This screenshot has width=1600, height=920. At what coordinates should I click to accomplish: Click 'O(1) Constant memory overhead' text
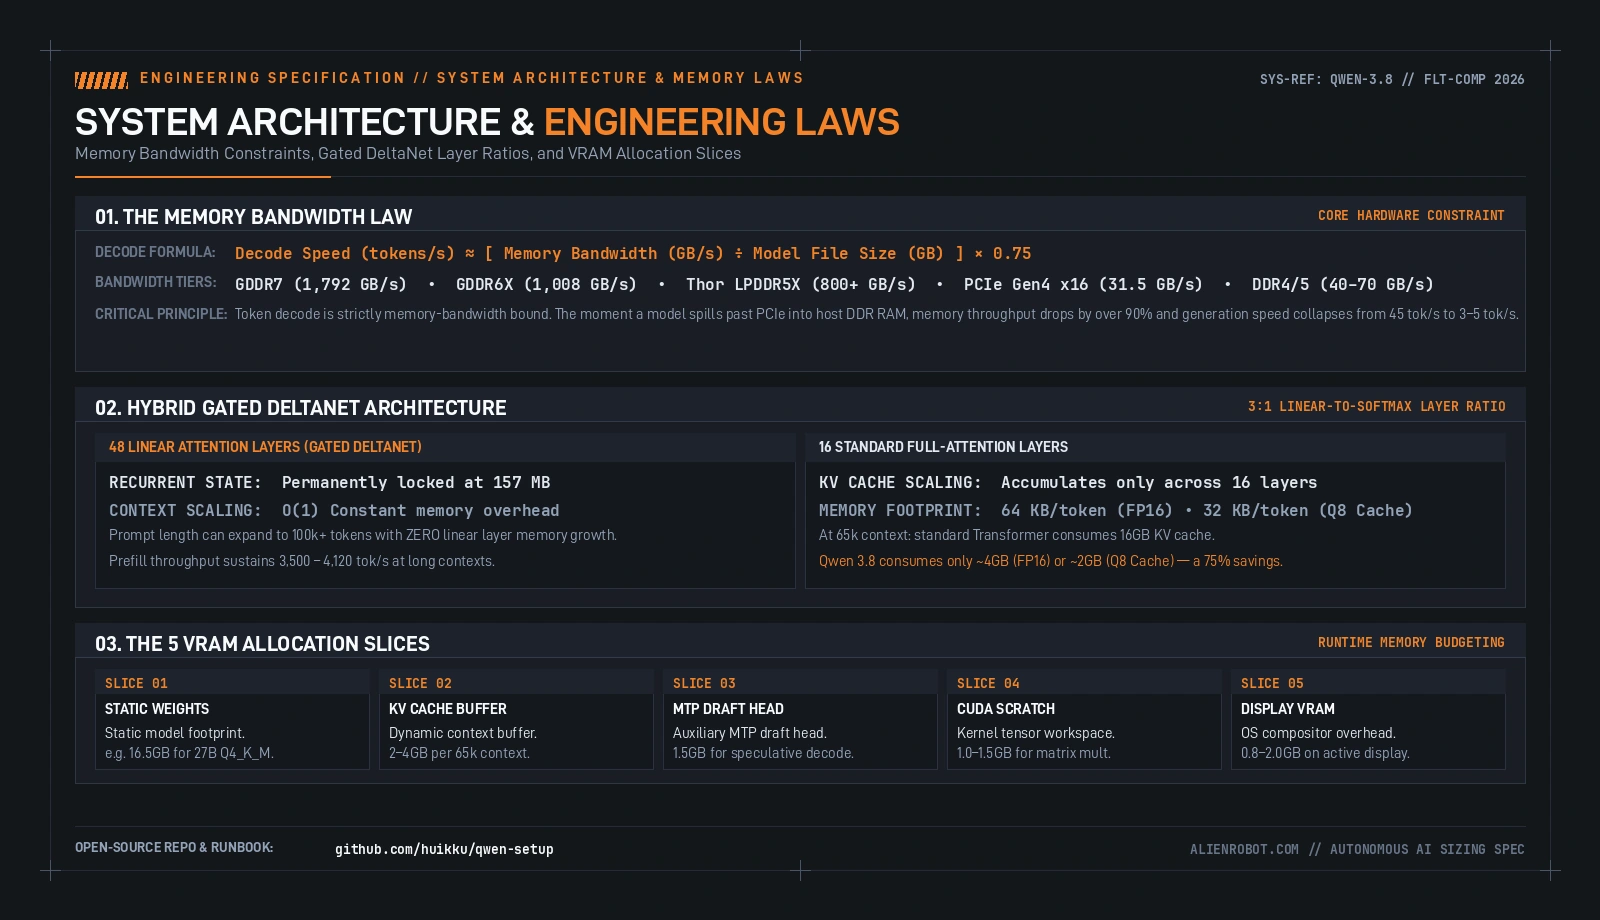pyautogui.click(x=420, y=510)
